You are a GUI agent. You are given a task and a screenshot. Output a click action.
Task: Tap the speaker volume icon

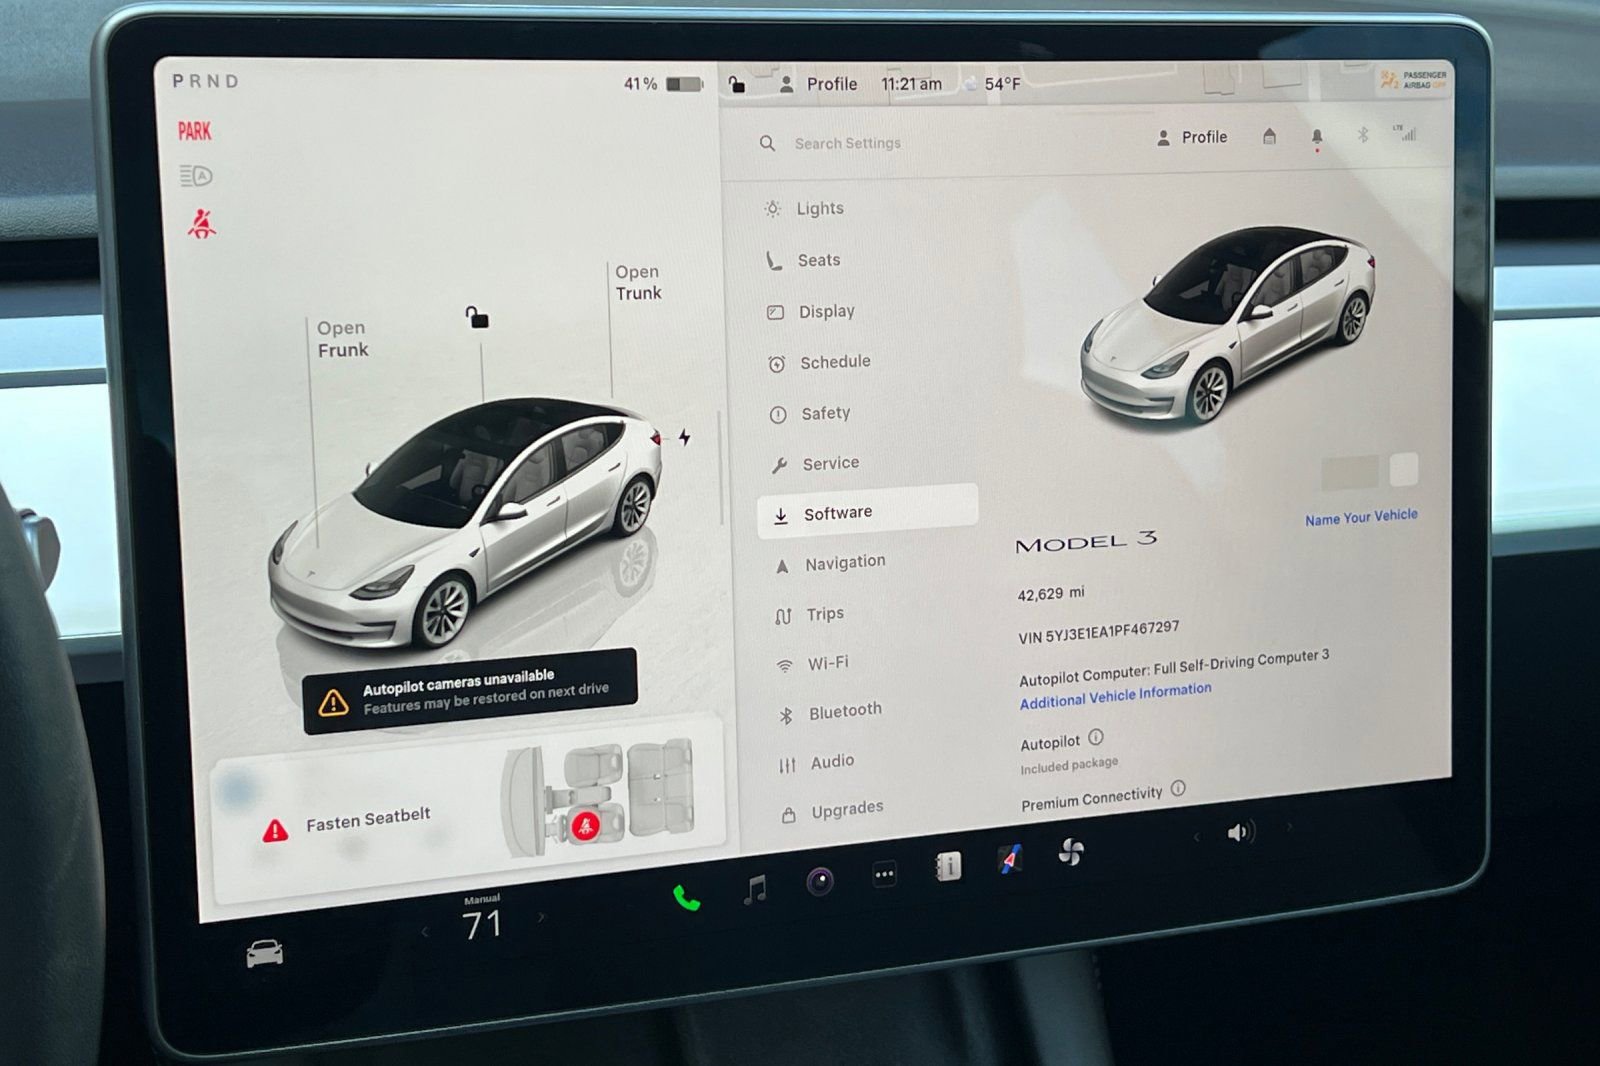pos(1240,832)
